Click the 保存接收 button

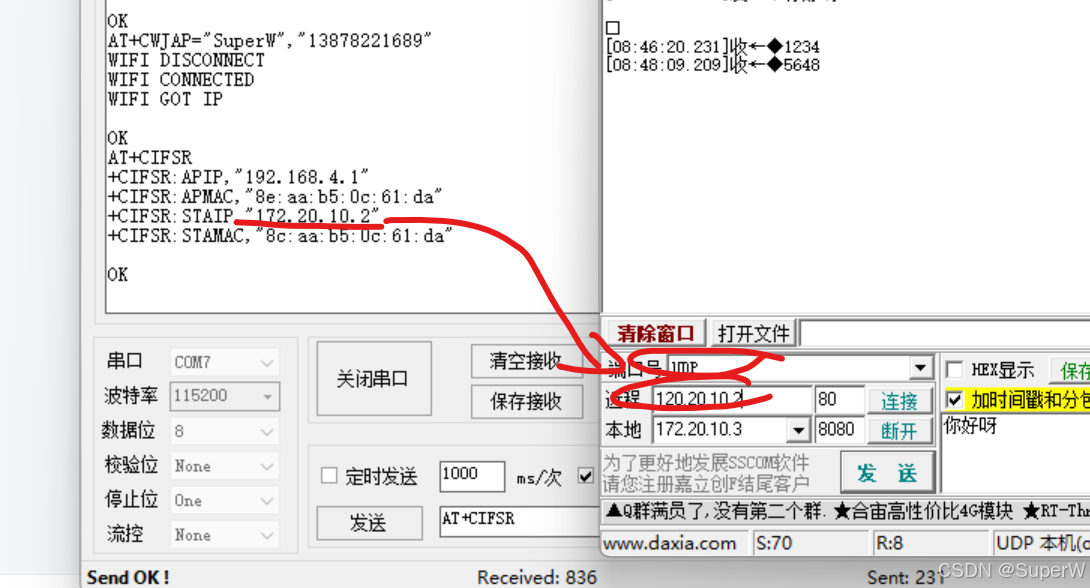pos(526,401)
